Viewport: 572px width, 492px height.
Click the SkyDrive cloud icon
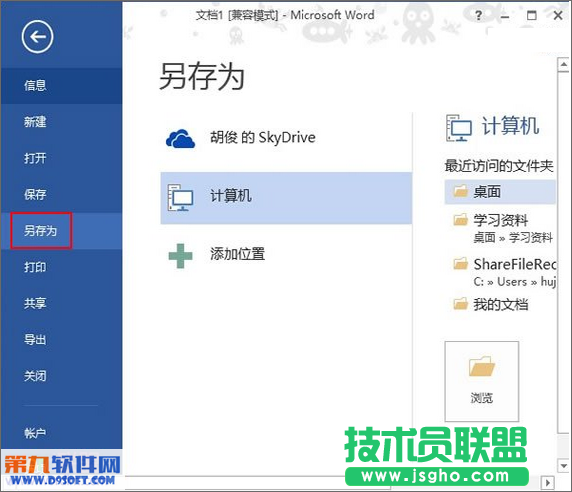pyautogui.click(x=180, y=138)
